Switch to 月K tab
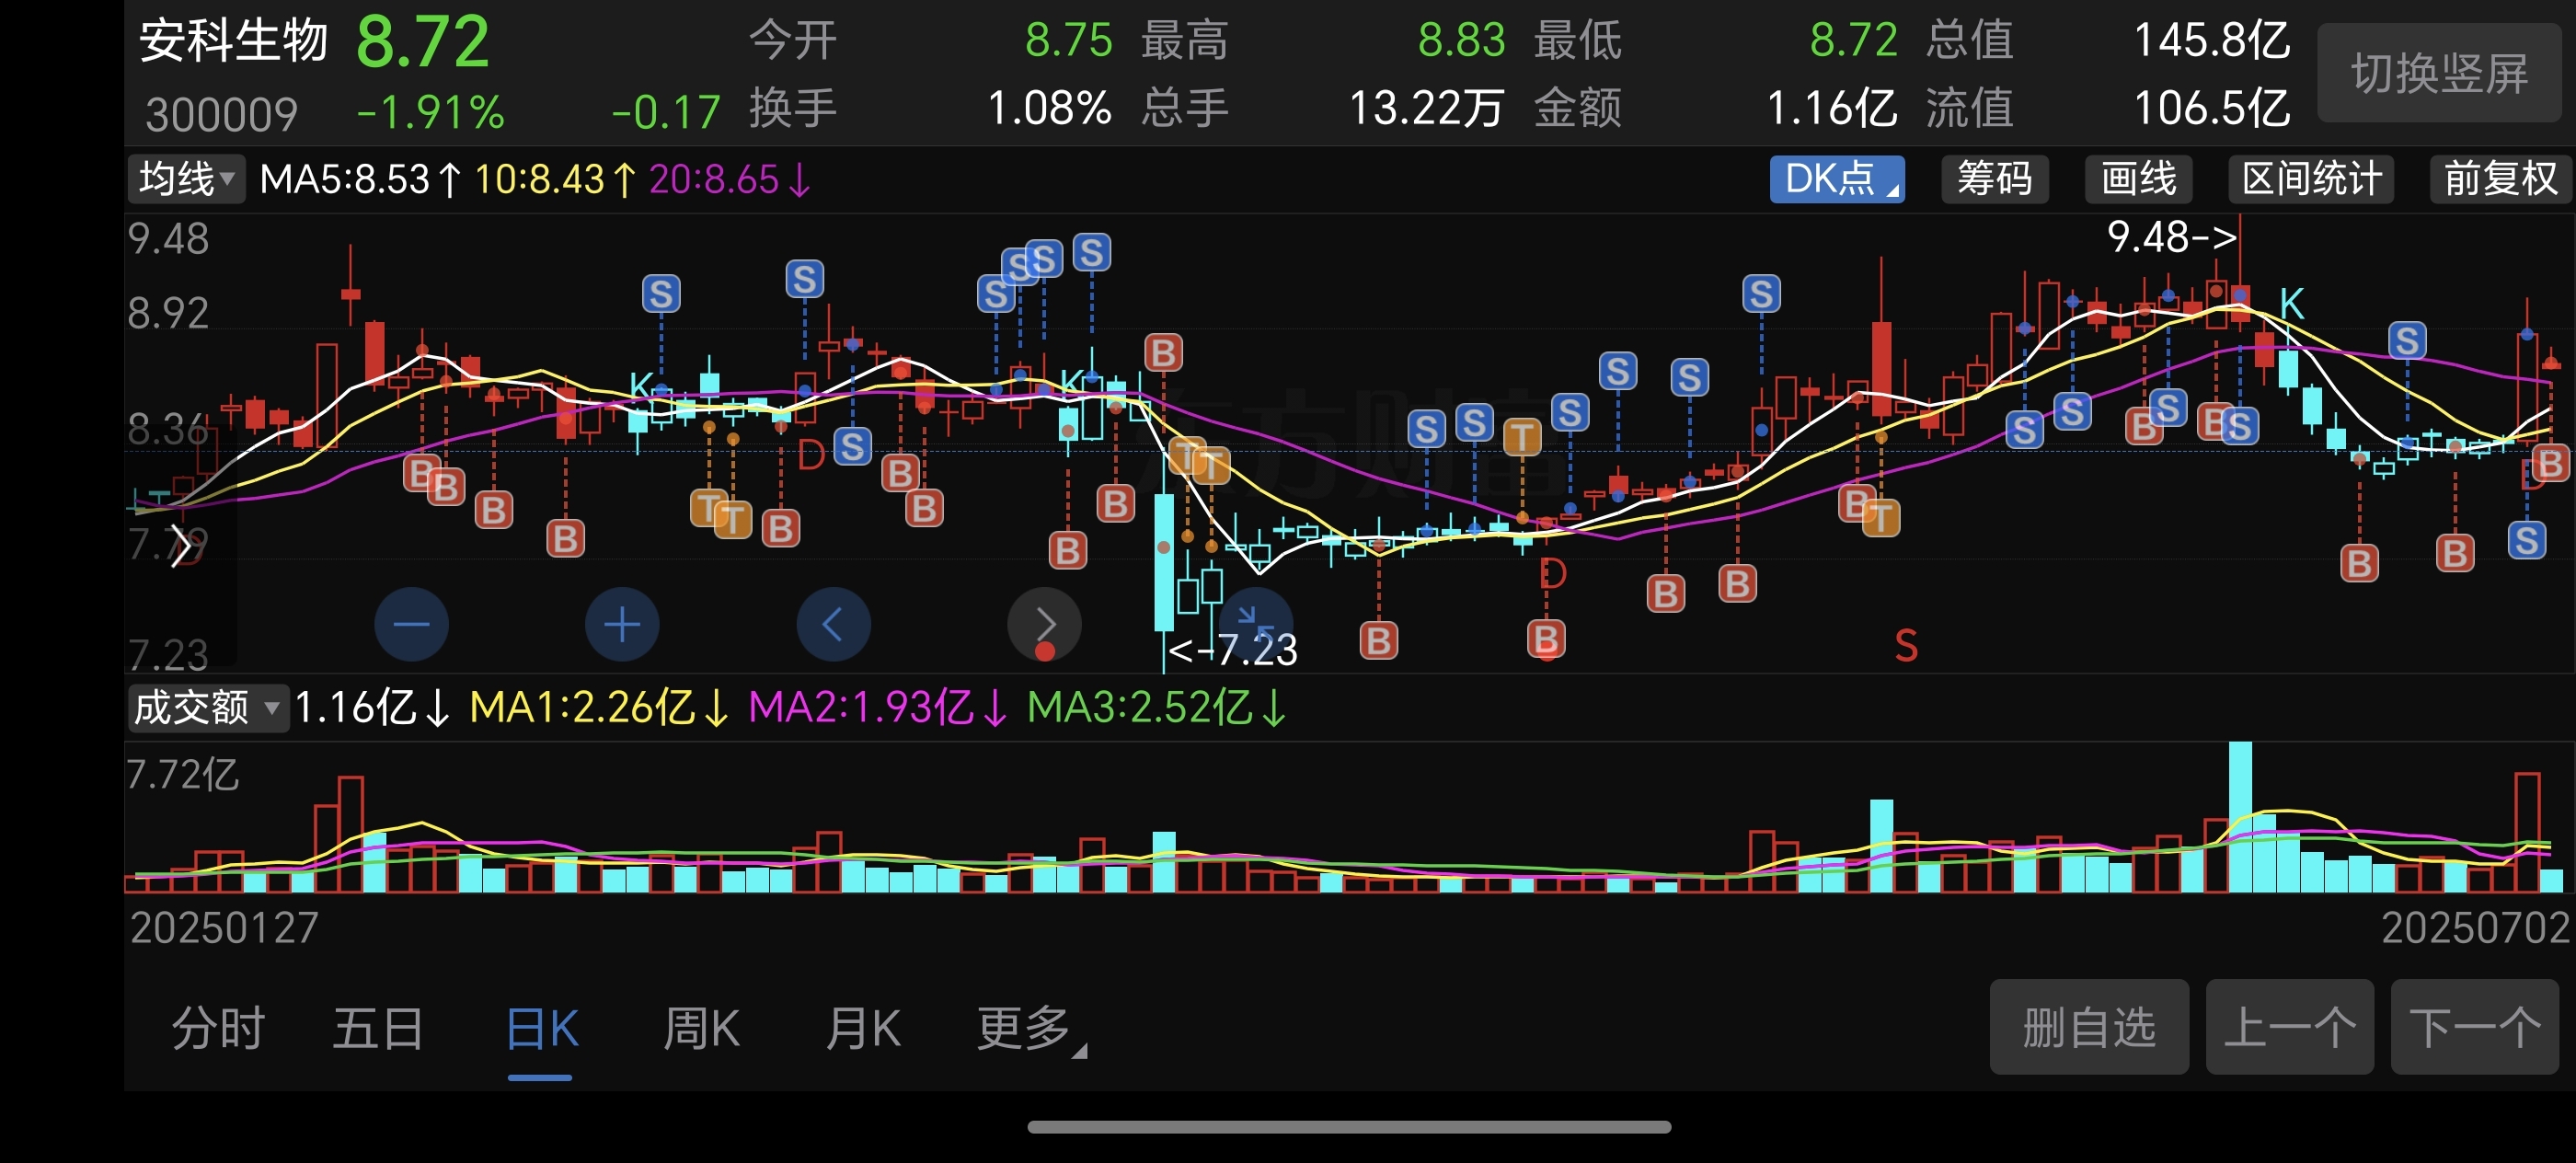Screen dimensions: 2576x1163 (862, 1028)
